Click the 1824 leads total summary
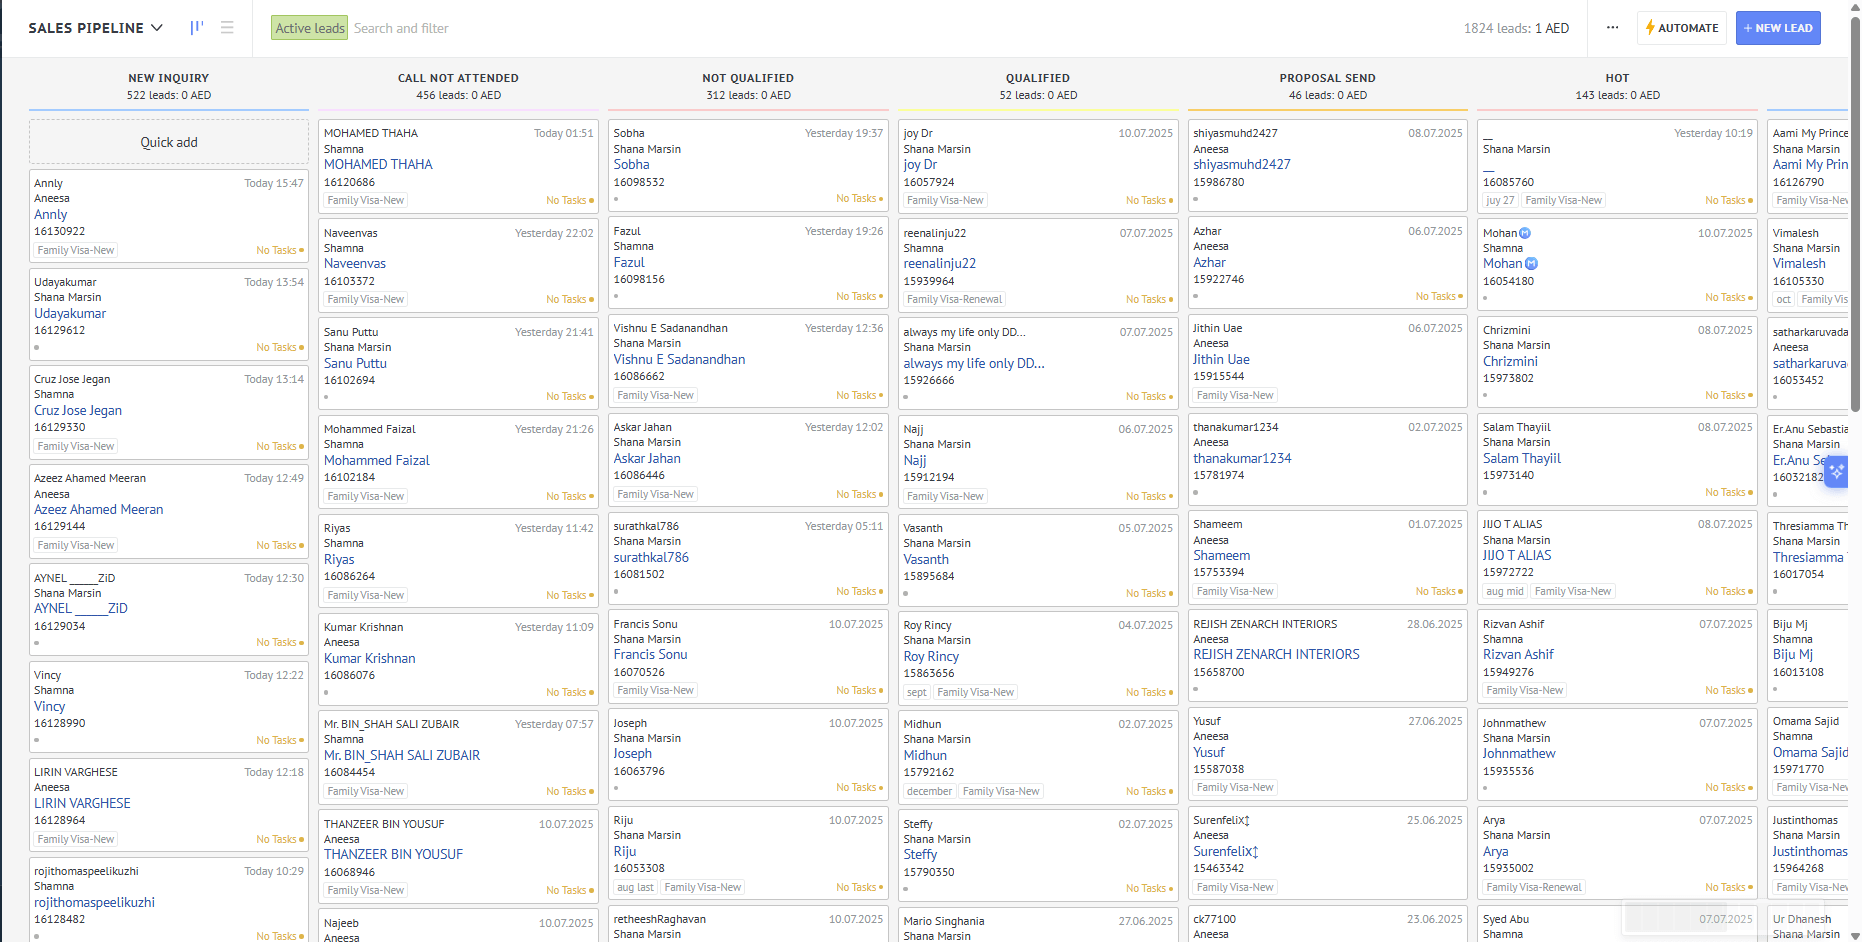1862x942 pixels. point(1516,28)
